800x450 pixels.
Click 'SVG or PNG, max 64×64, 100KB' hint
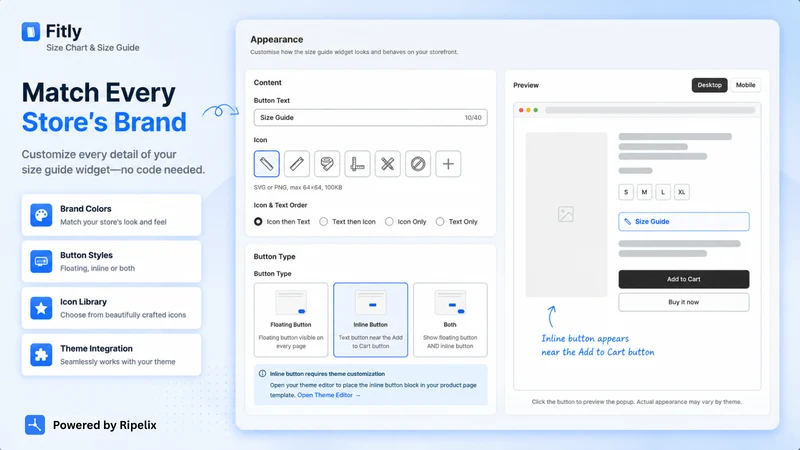click(298, 187)
